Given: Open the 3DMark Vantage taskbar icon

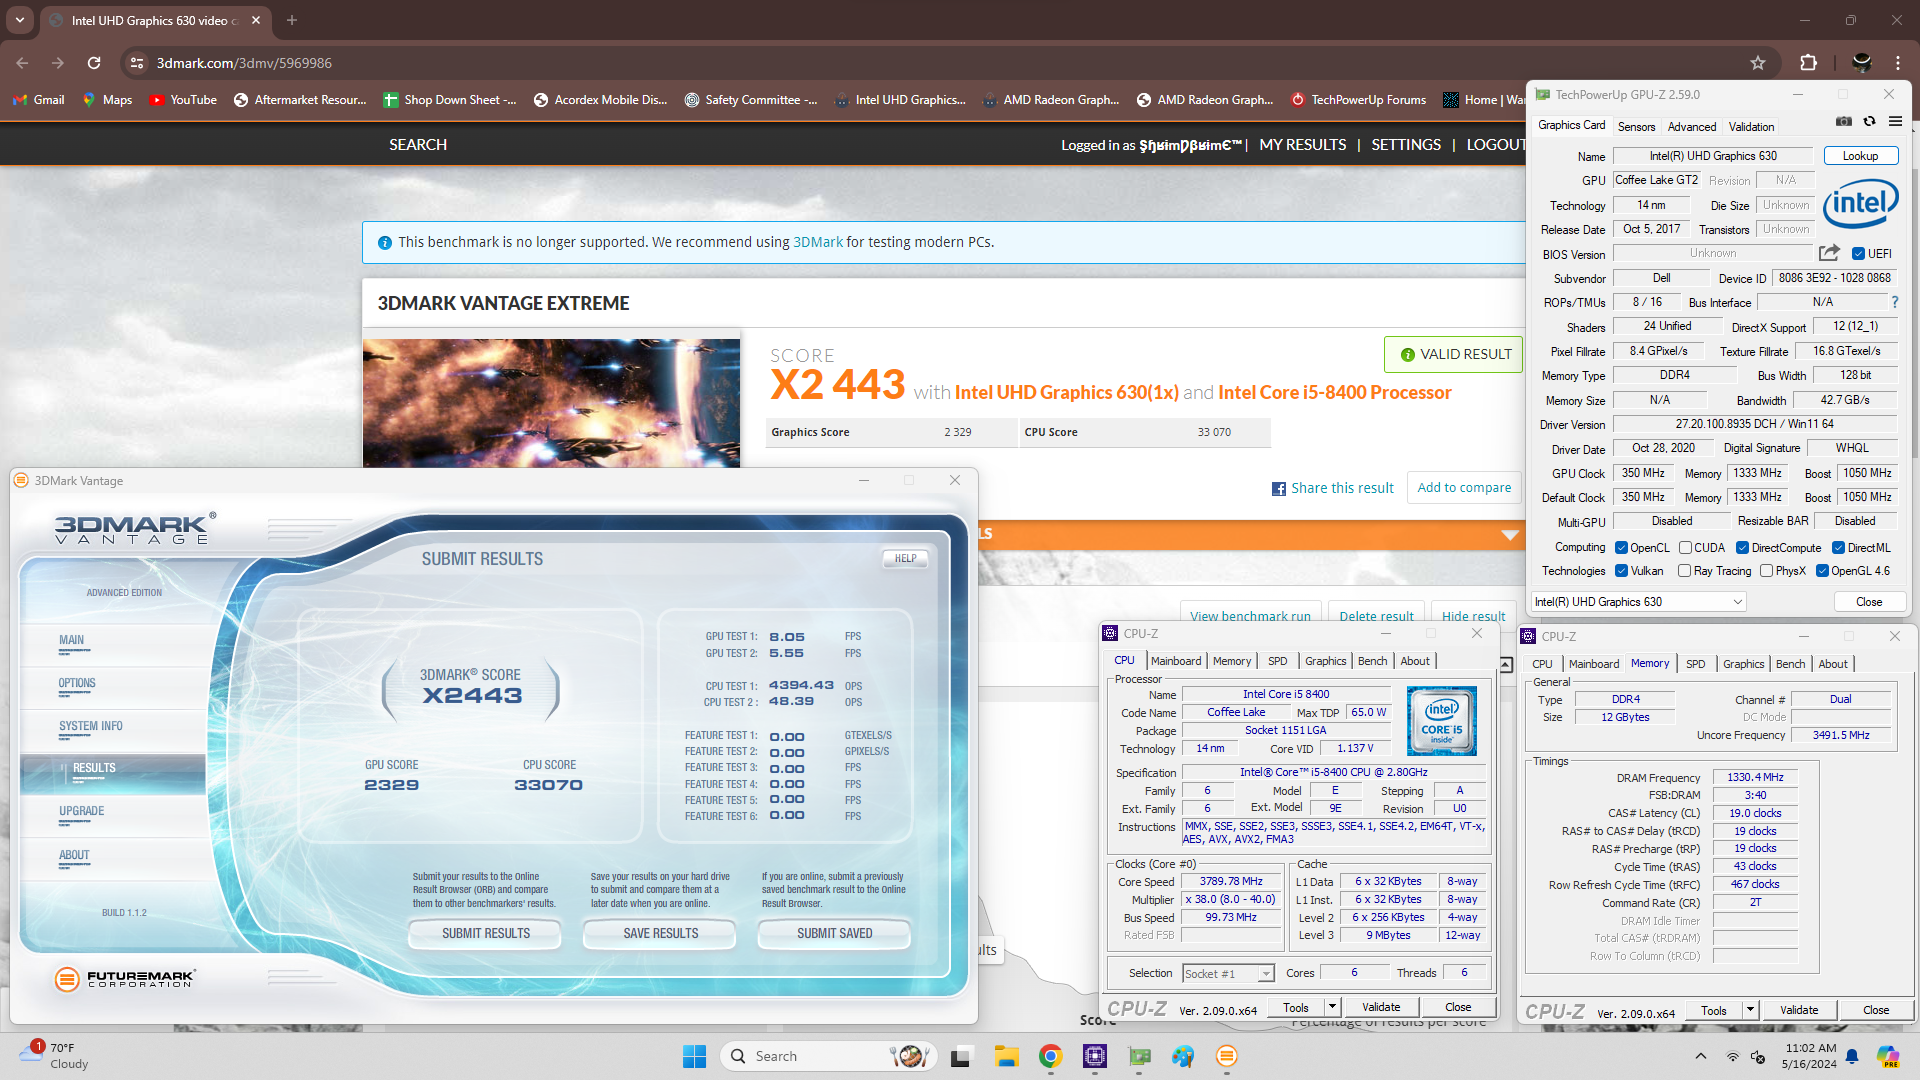Looking at the screenshot, I should (1227, 1056).
